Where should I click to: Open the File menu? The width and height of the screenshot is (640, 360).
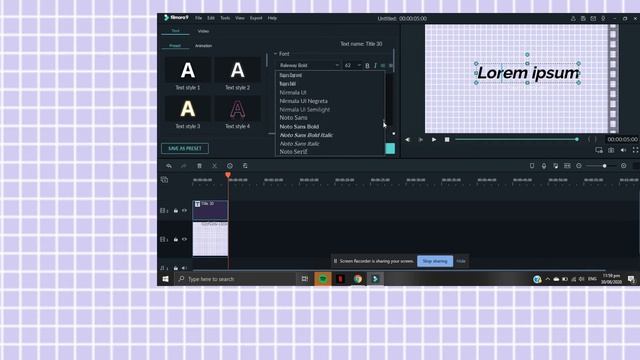coord(198,18)
